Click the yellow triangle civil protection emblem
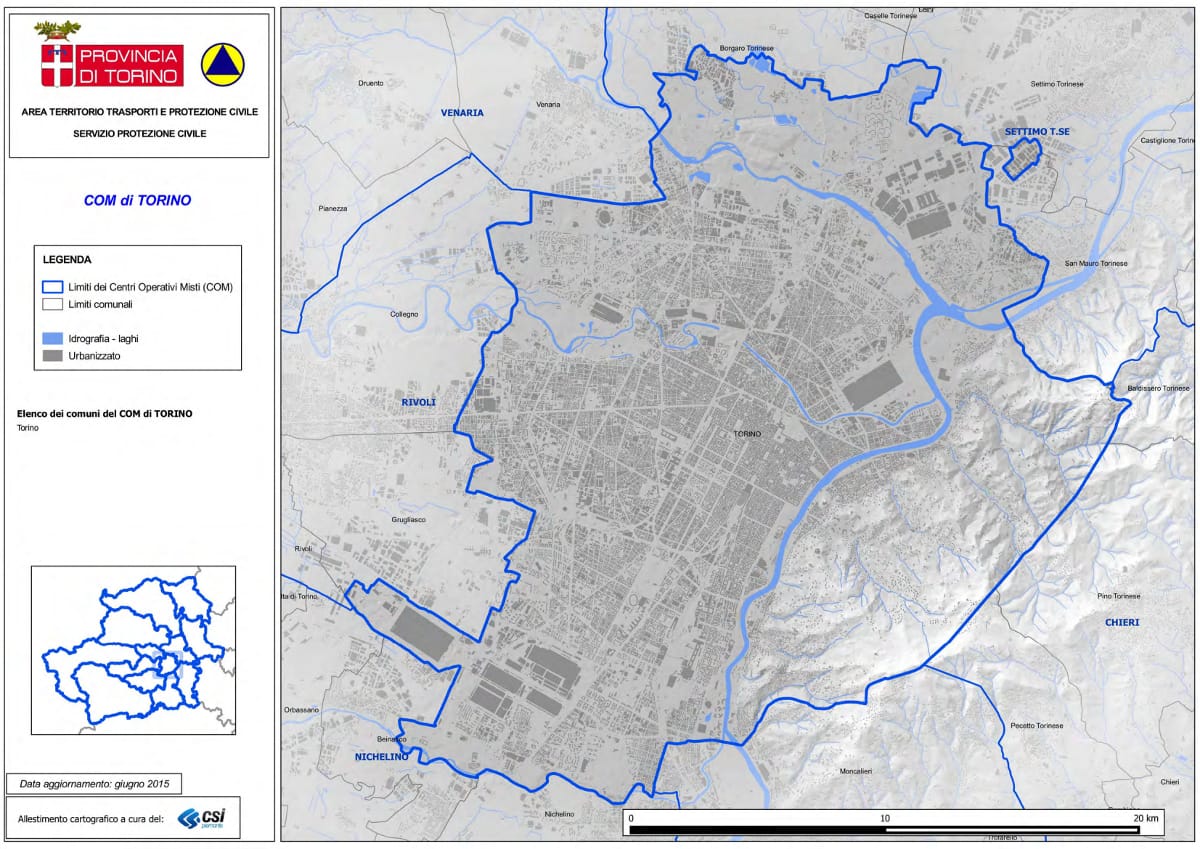The width and height of the screenshot is (1200, 849). (221, 65)
